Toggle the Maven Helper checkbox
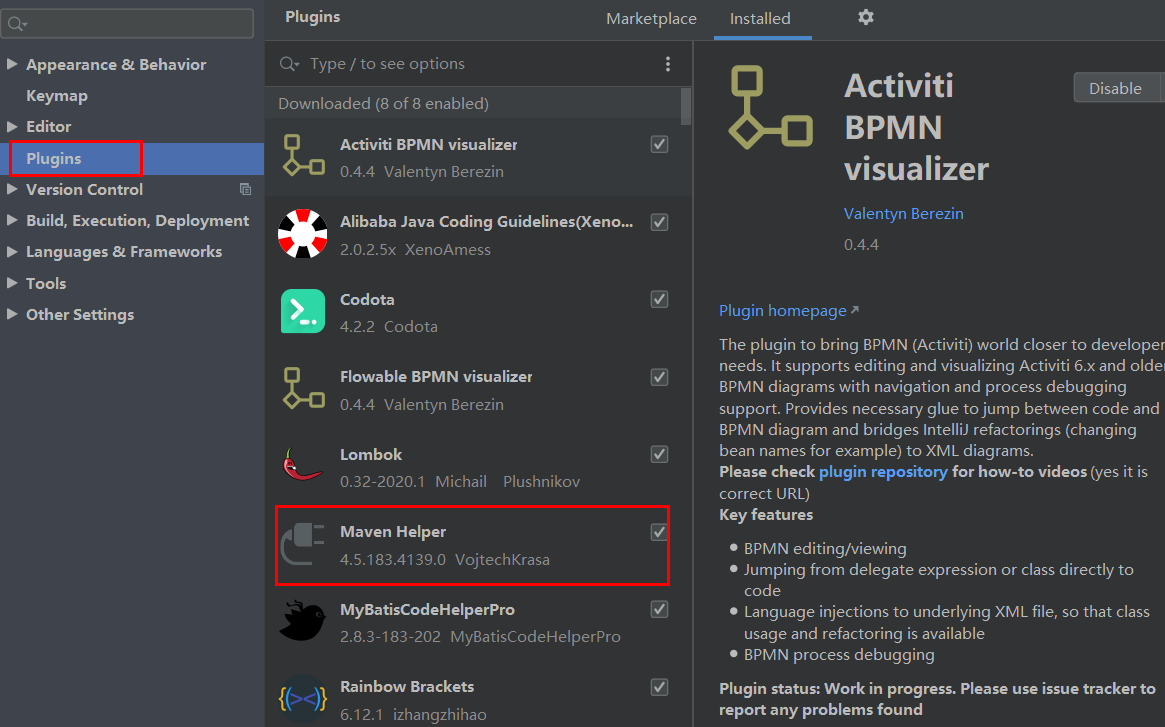This screenshot has height=727, width=1165. pyautogui.click(x=659, y=531)
